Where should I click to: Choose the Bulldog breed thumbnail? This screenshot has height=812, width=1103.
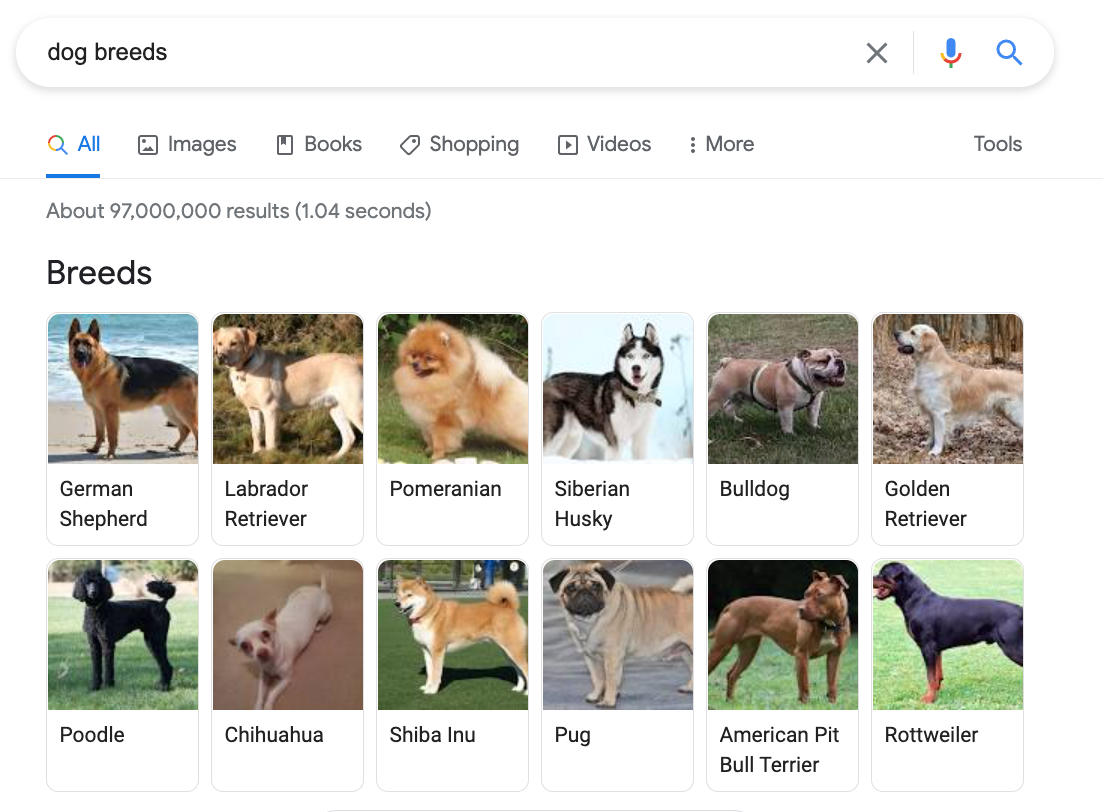[x=783, y=389]
